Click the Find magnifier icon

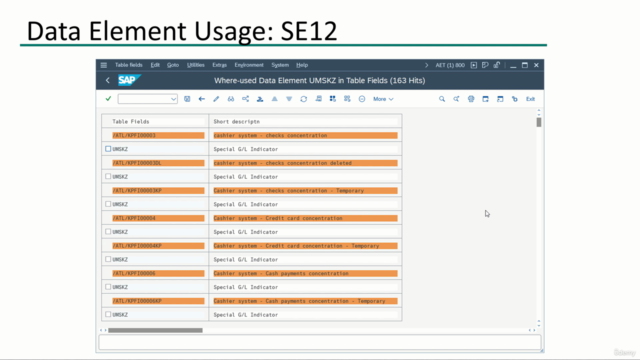[442, 99]
